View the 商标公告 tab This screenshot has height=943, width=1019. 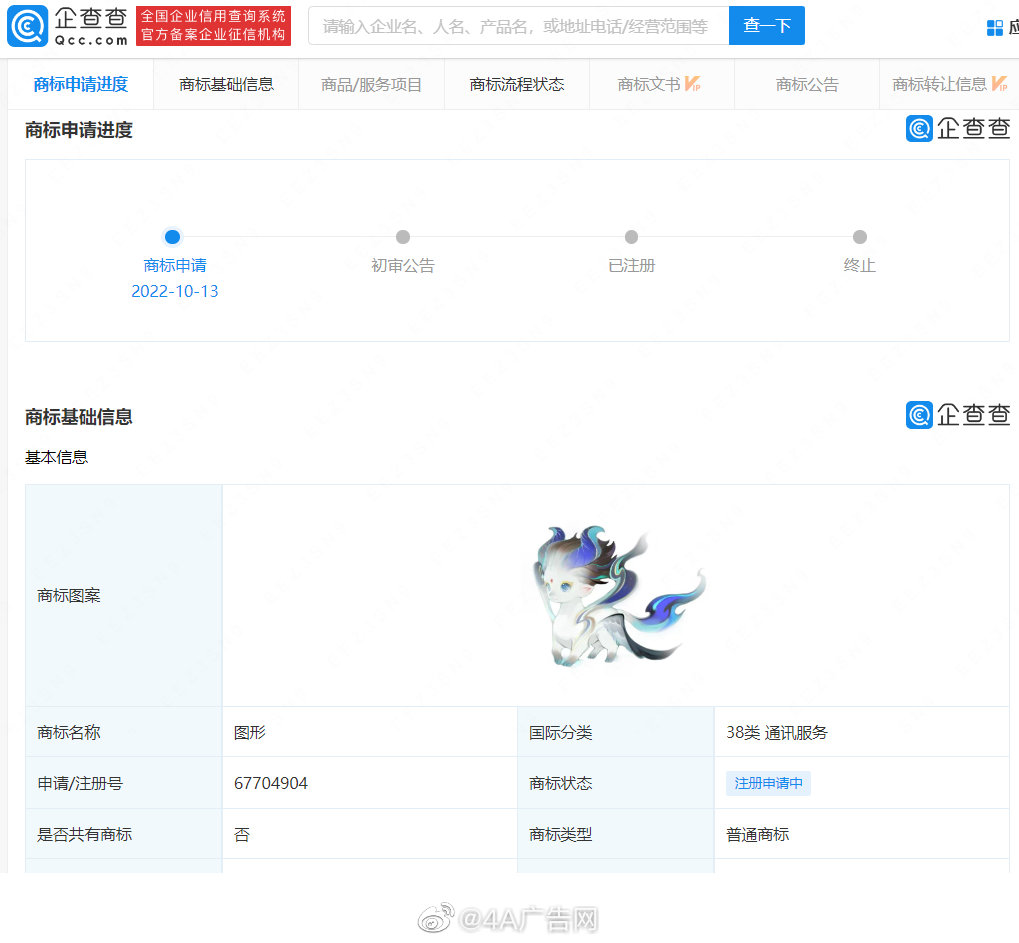click(x=807, y=84)
